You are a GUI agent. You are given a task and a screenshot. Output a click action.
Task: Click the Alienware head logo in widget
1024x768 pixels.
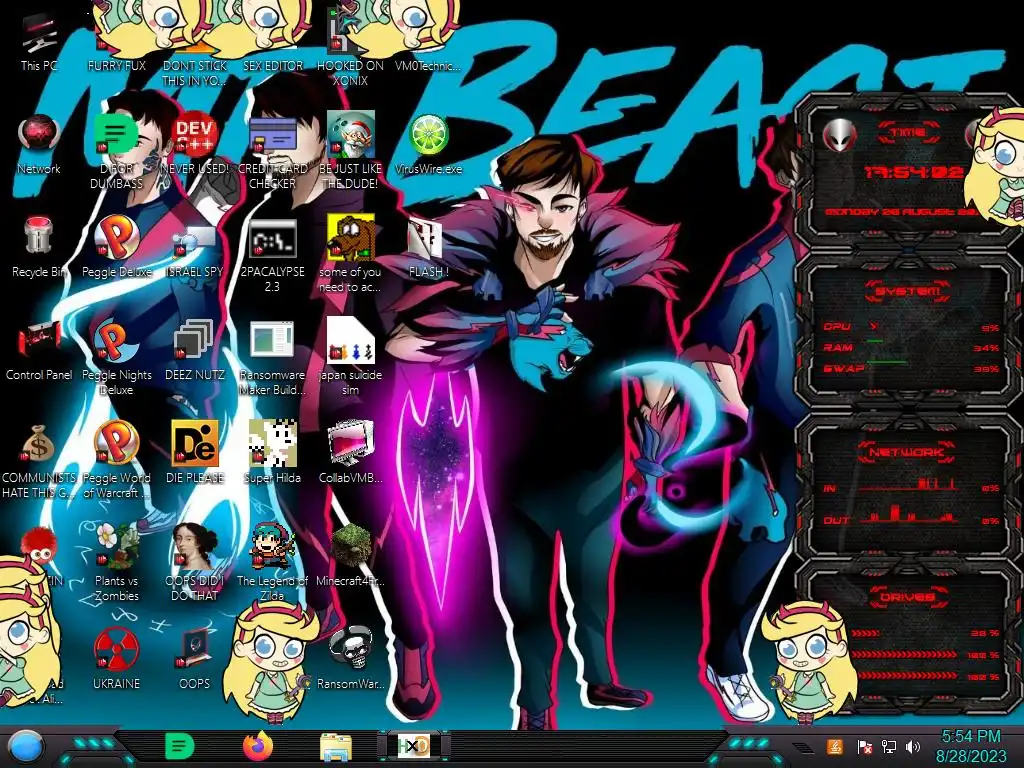(840, 135)
